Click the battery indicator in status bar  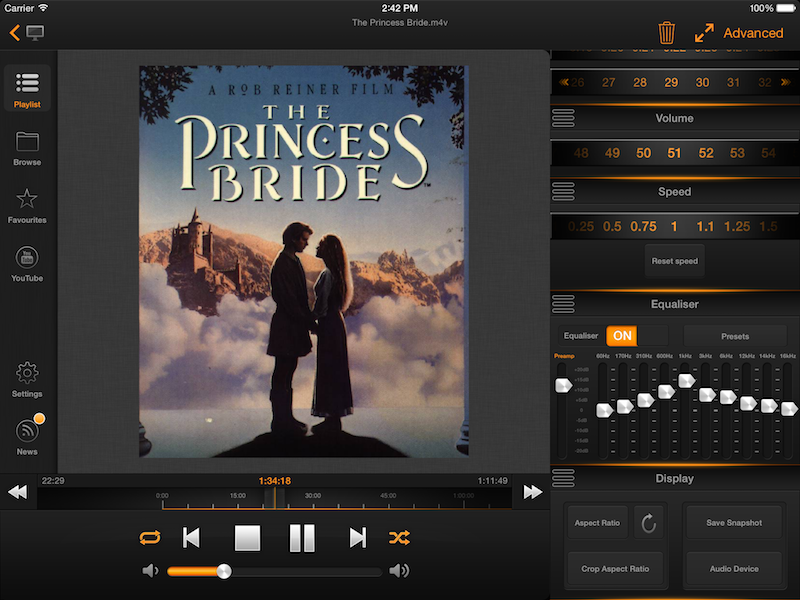786,8
